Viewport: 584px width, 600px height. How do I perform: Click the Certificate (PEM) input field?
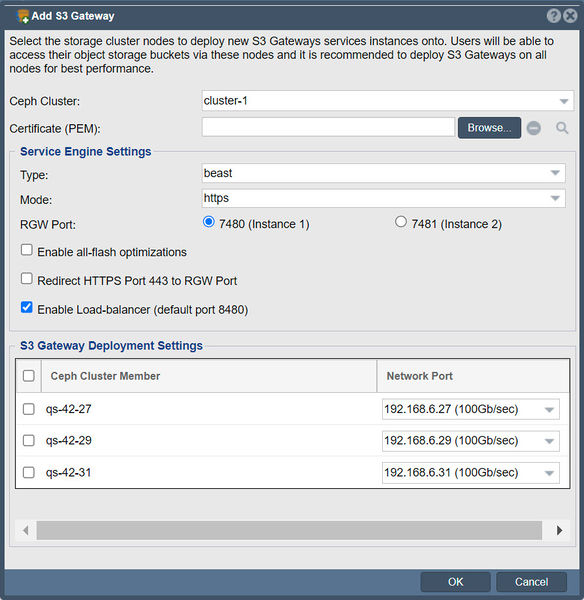328,127
